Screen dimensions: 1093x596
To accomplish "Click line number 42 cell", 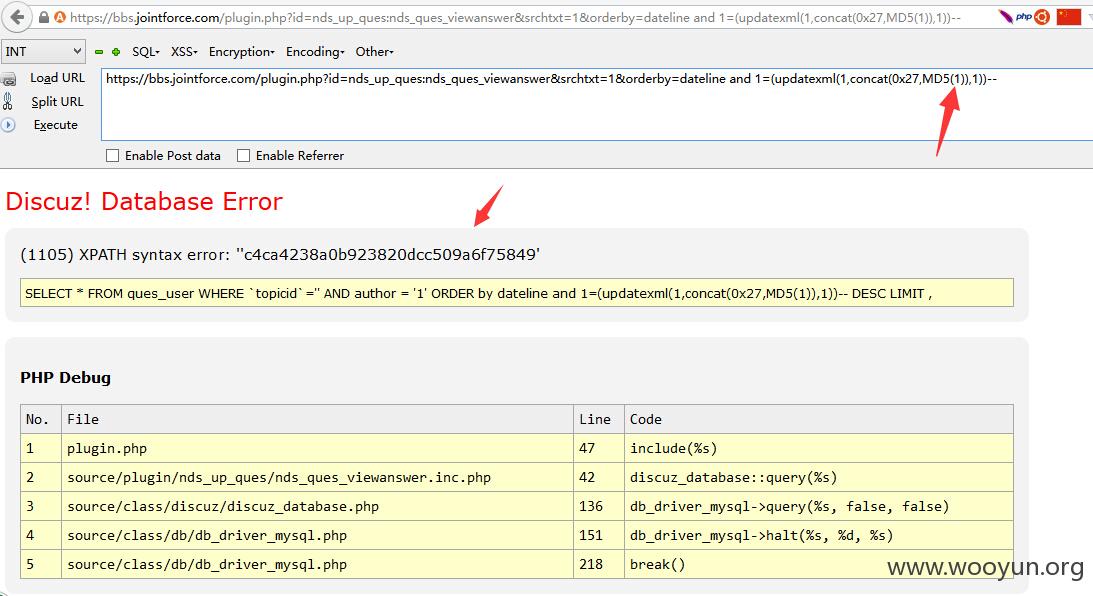I will [599, 477].
